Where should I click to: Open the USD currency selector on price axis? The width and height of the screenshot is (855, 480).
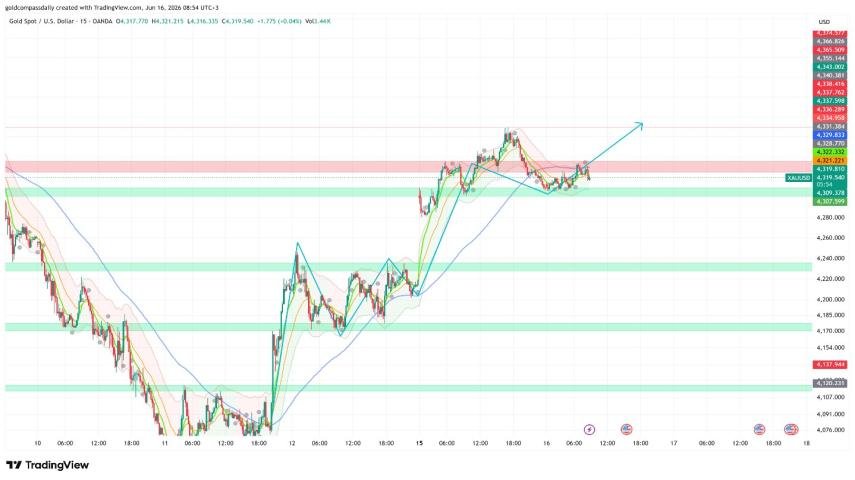coord(824,22)
